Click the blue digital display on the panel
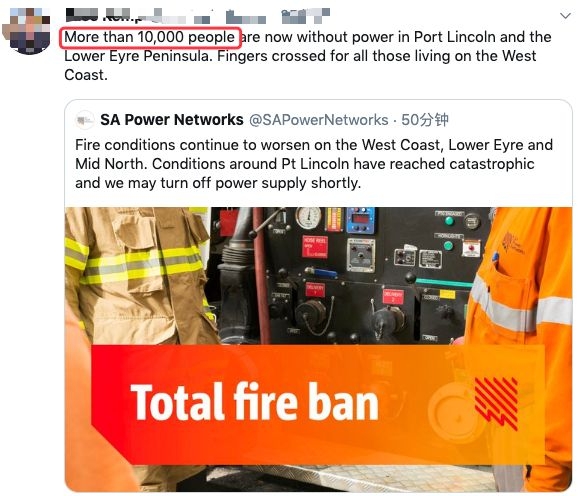The image size is (581, 496). click(x=360, y=220)
